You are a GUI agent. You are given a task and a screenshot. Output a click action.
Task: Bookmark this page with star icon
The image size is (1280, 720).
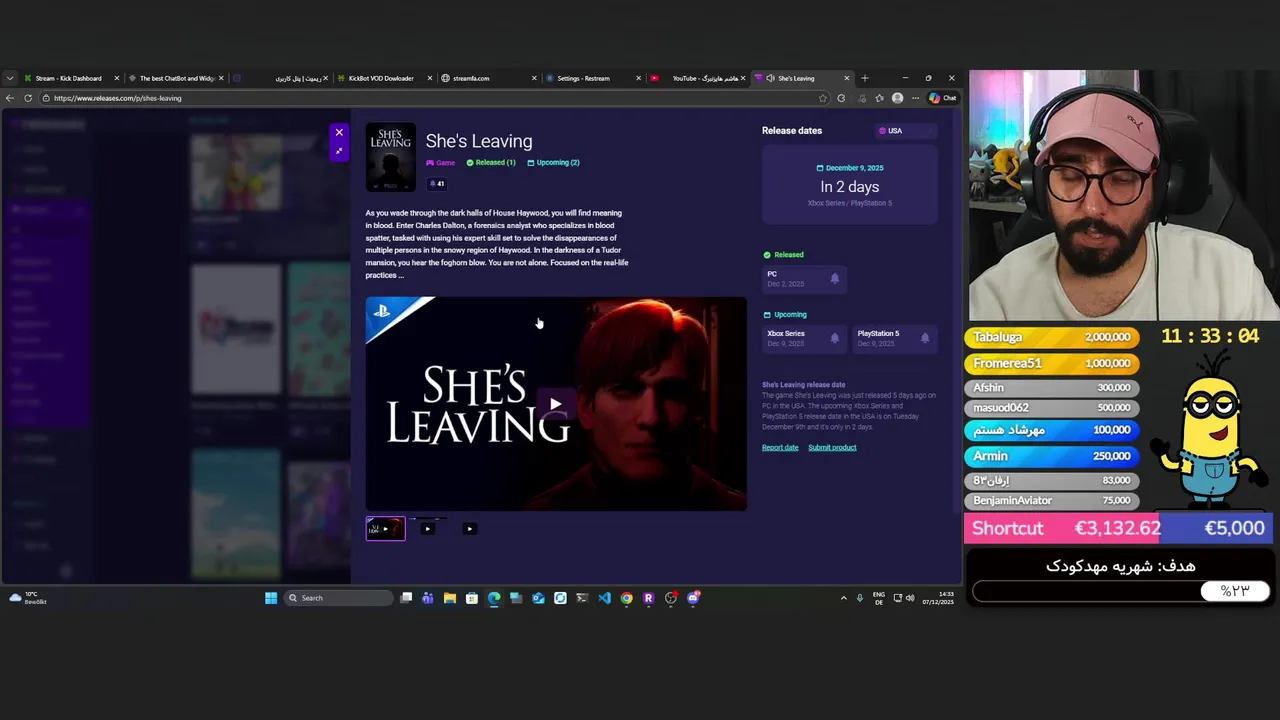click(x=823, y=98)
